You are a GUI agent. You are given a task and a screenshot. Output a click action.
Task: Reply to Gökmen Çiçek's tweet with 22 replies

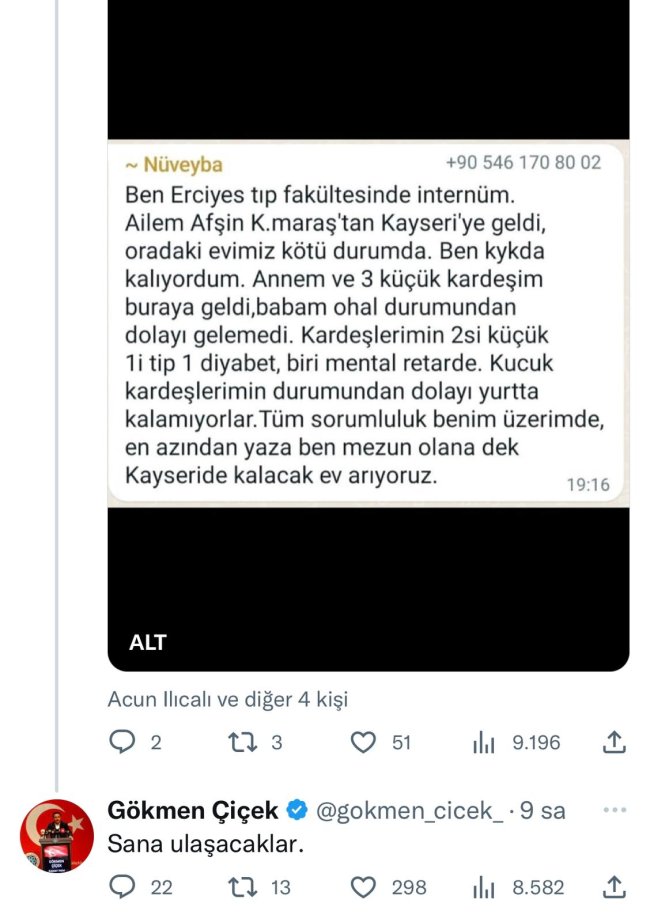[122, 887]
